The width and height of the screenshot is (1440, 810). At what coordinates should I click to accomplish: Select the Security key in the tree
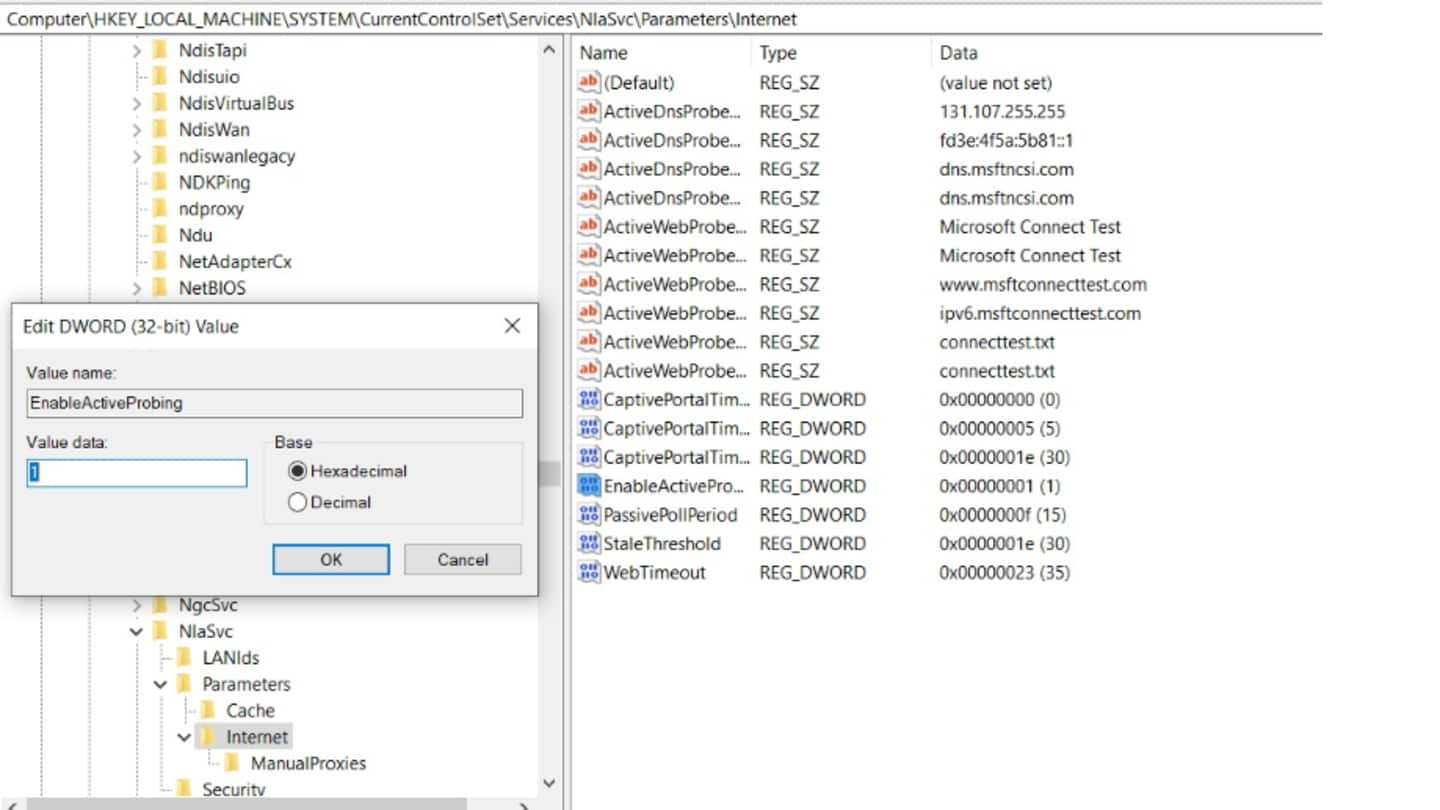(233, 790)
